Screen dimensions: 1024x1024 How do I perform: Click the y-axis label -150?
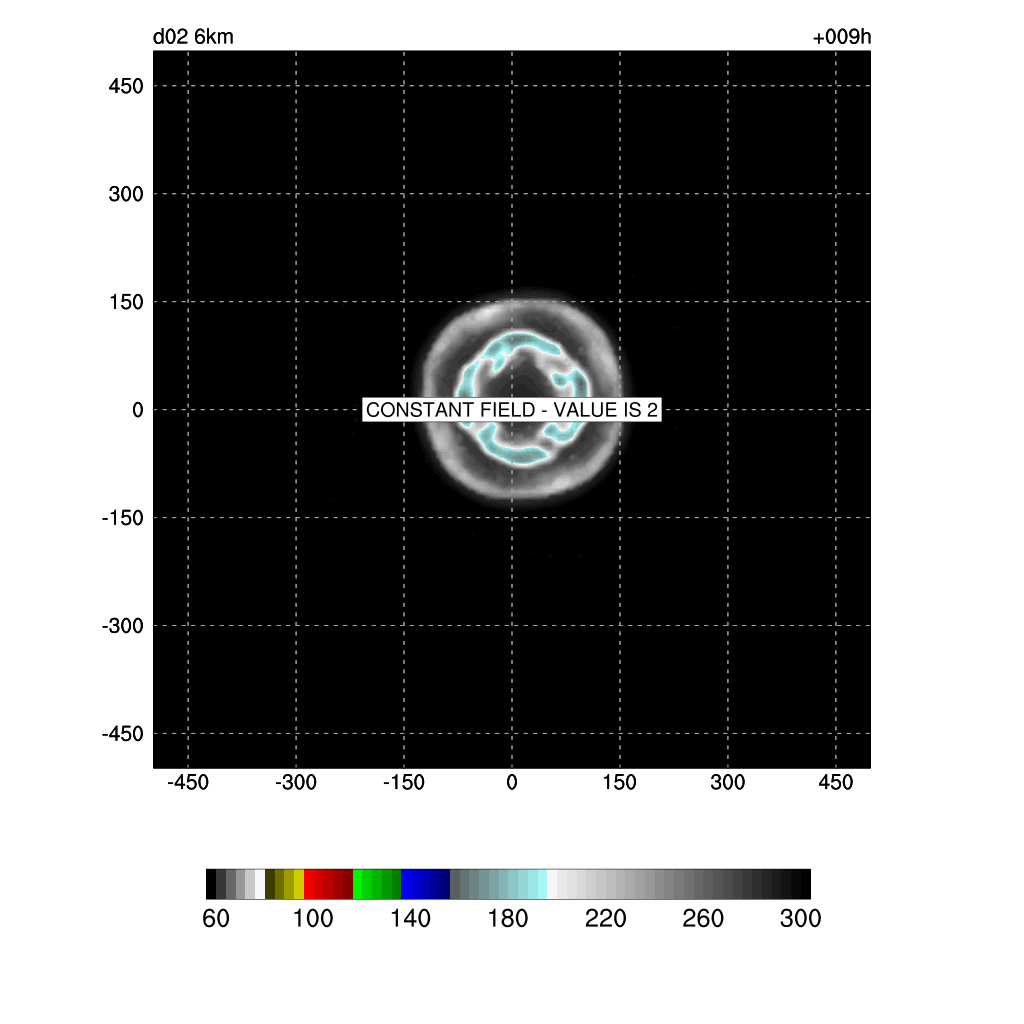click(123, 518)
